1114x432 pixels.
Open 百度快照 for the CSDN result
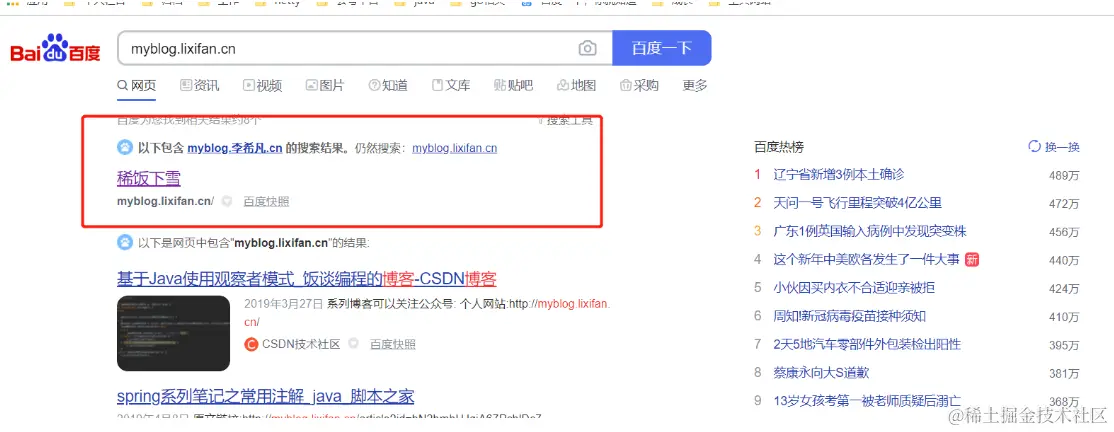pyautogui.click(x=393, y=345)
